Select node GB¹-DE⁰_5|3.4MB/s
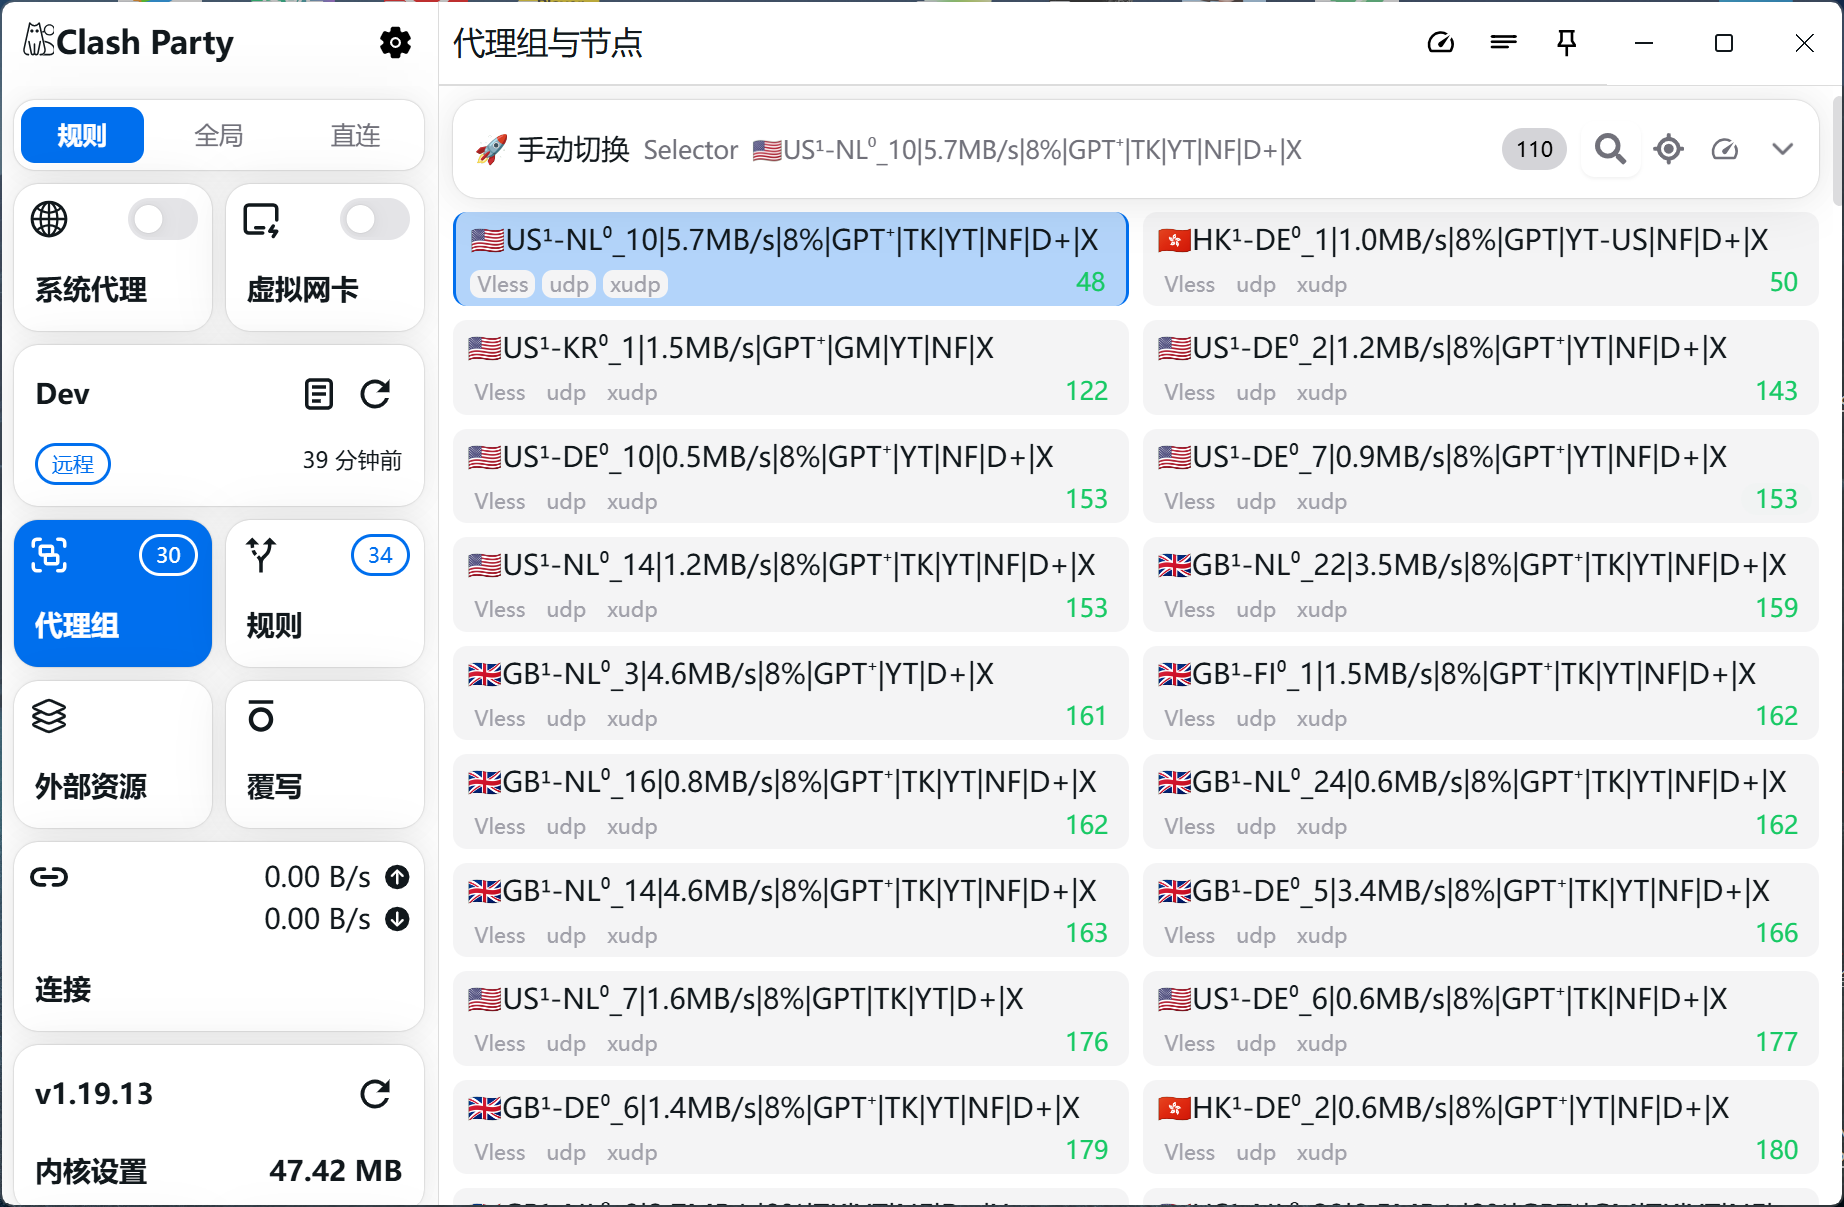The image size is (1844, 1207). coord(1480,910)
